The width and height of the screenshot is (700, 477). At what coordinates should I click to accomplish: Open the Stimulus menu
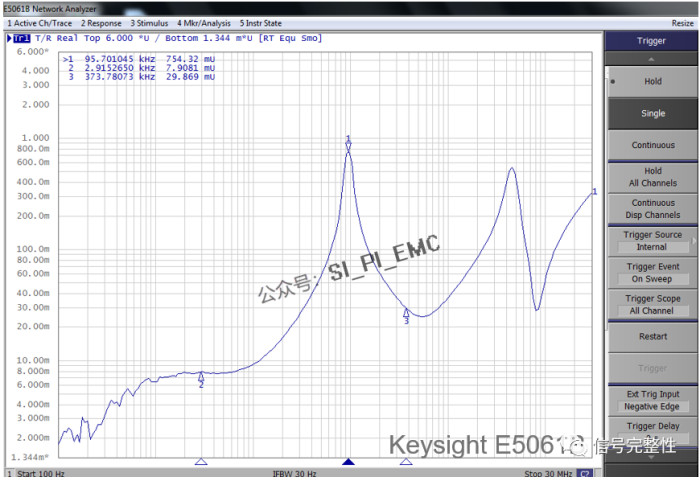pyautogui.click(x=149, y=23)
